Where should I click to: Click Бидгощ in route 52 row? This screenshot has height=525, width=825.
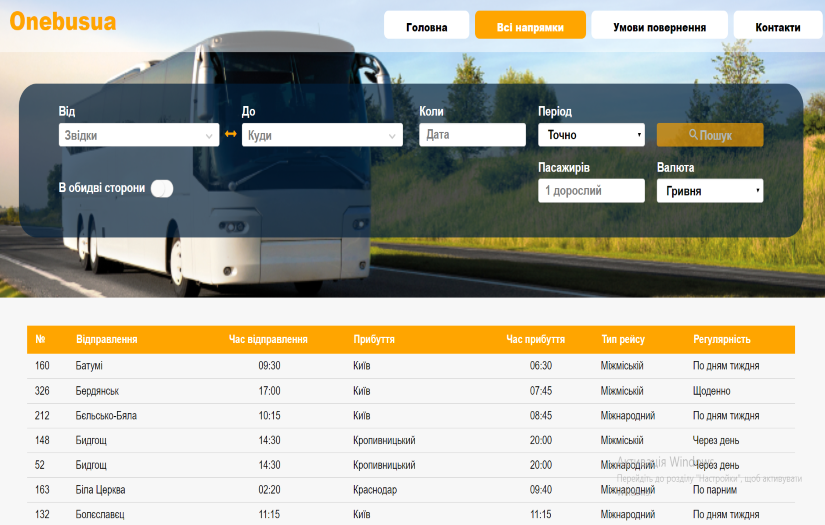point(91,465)
